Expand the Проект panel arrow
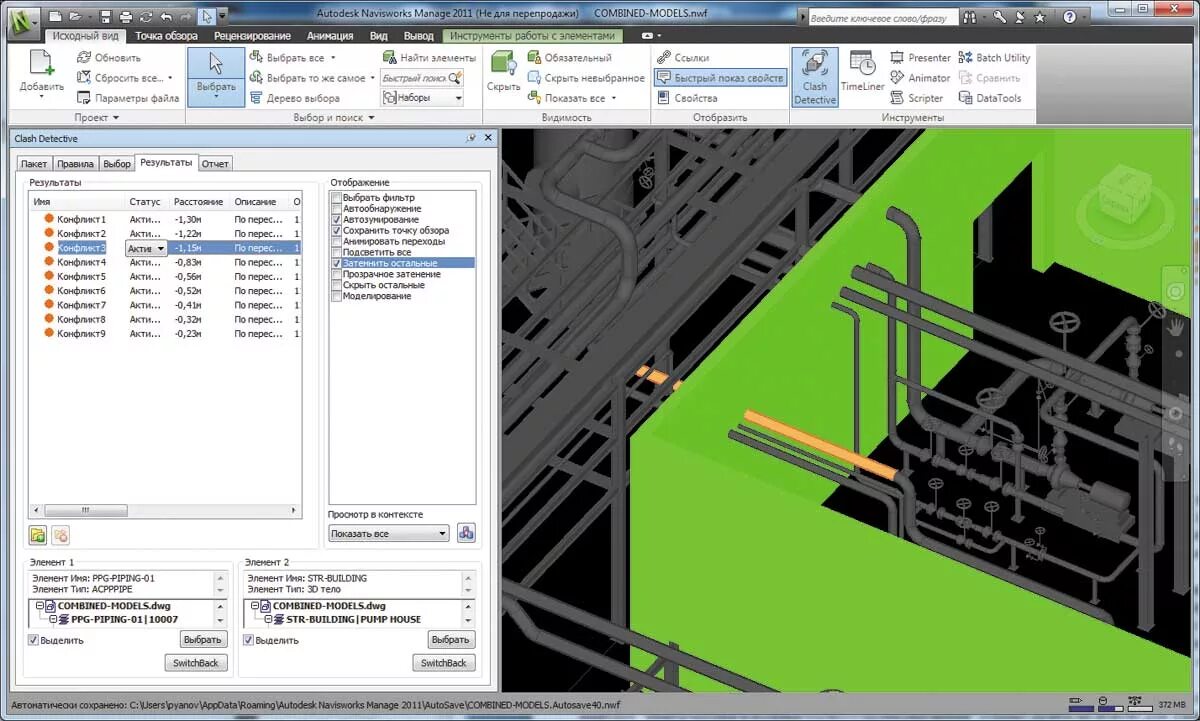This screenshot has width=1200, height=721. pyautogui.click(x=116, y=118)
